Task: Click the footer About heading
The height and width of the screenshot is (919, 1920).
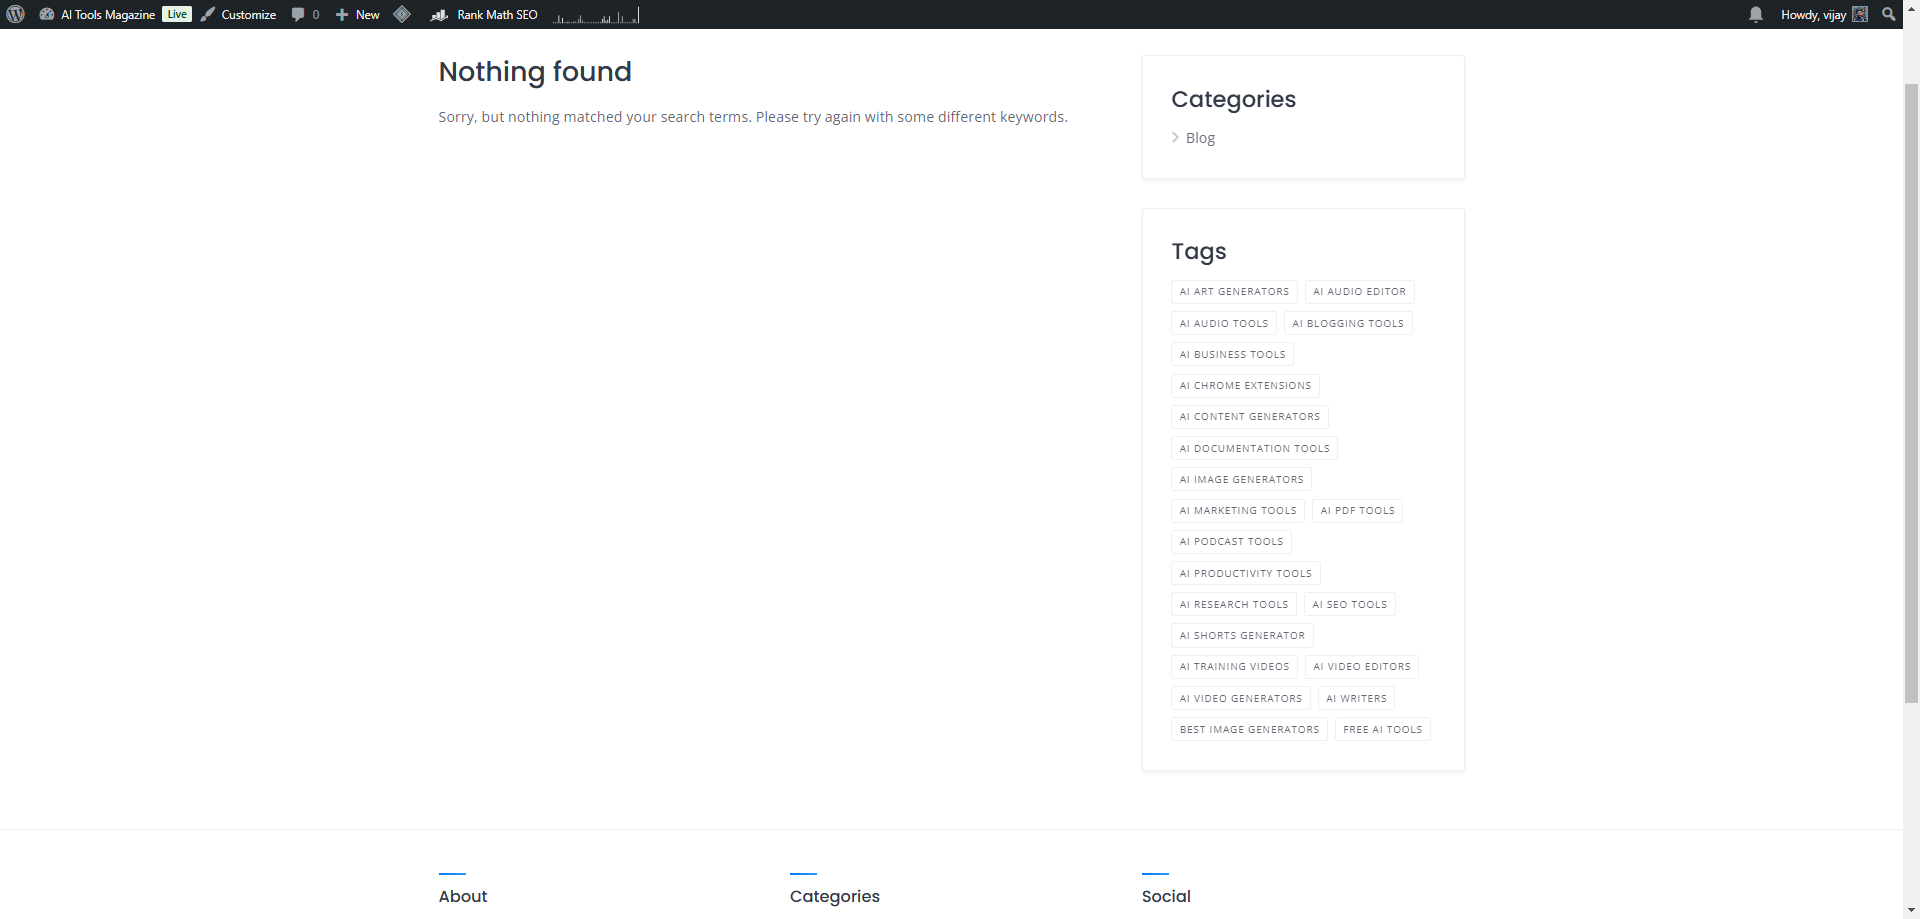Action: point(463,896)
